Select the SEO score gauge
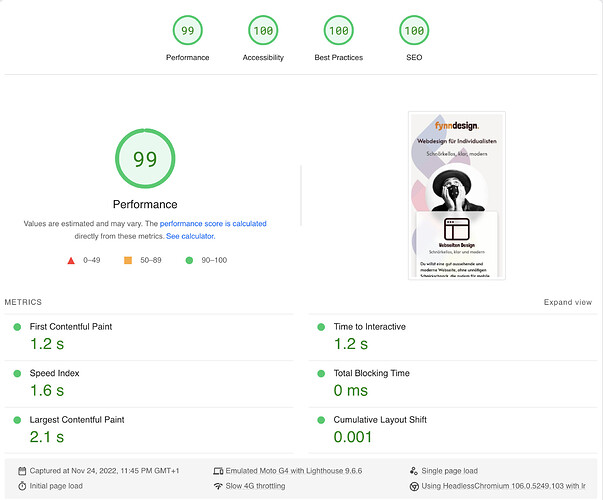 [413, 31]
